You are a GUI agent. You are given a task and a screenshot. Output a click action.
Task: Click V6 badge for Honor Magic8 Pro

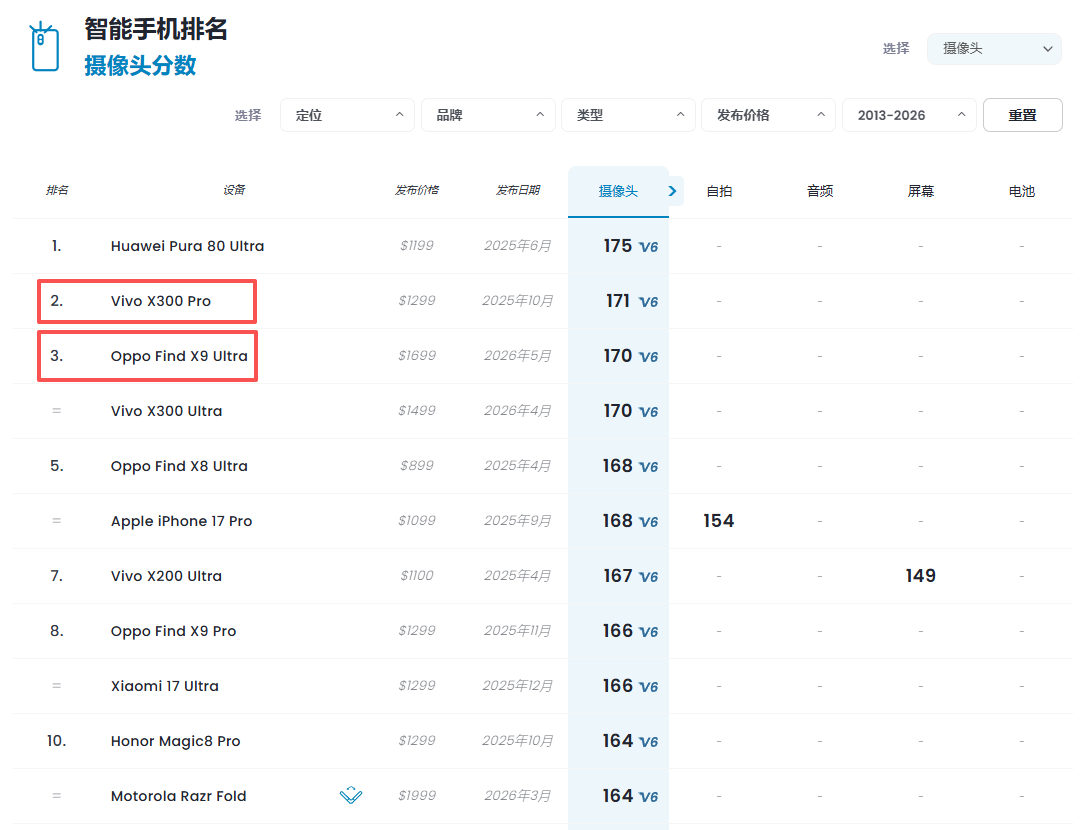click(x=649, y=742)
